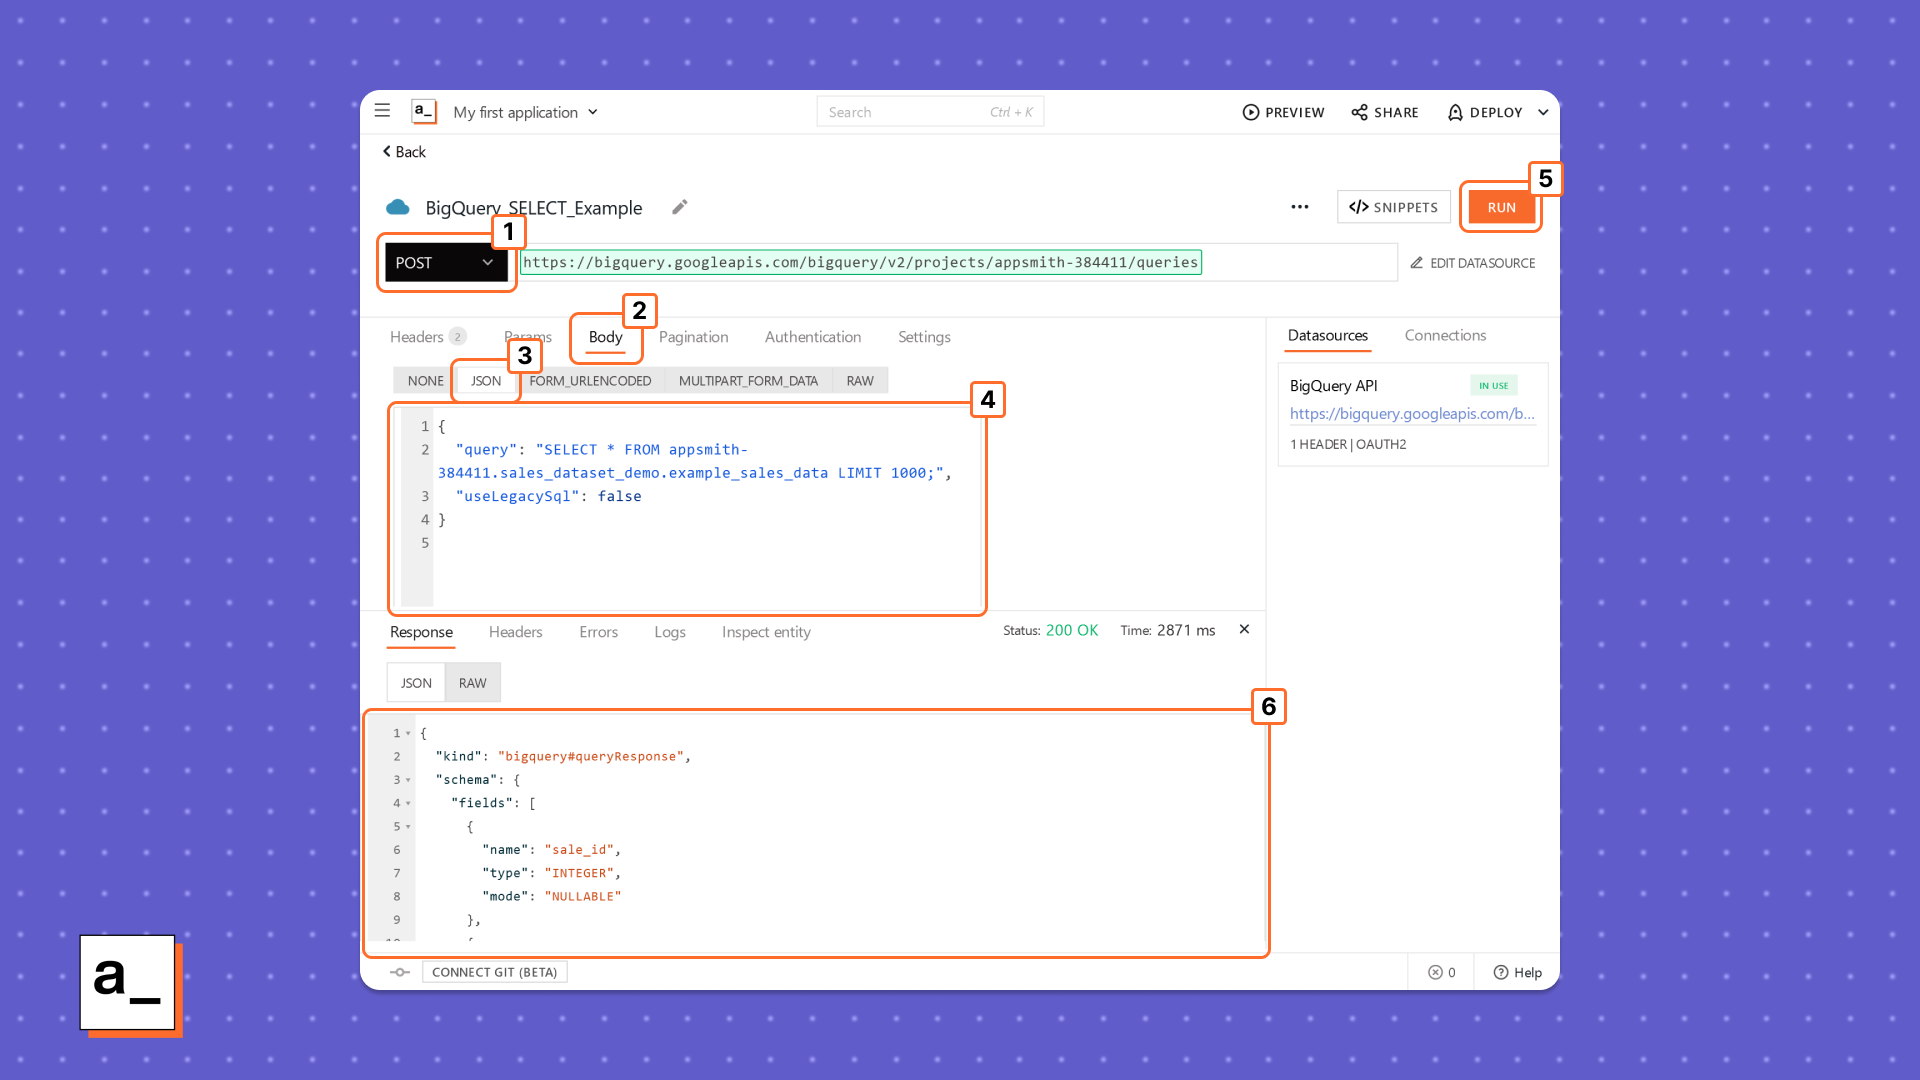Collapse response line 1 fold arrow
The height and width of the screenshot is (1080, 1920).
coord(408,733)
